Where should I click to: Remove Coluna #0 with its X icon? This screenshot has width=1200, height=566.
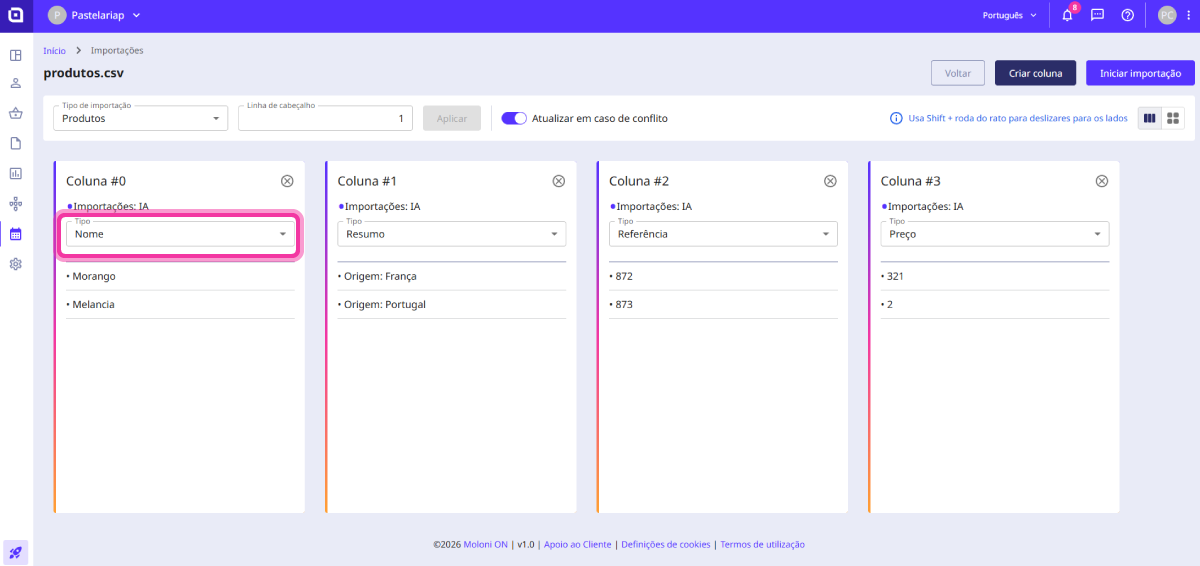287,181
